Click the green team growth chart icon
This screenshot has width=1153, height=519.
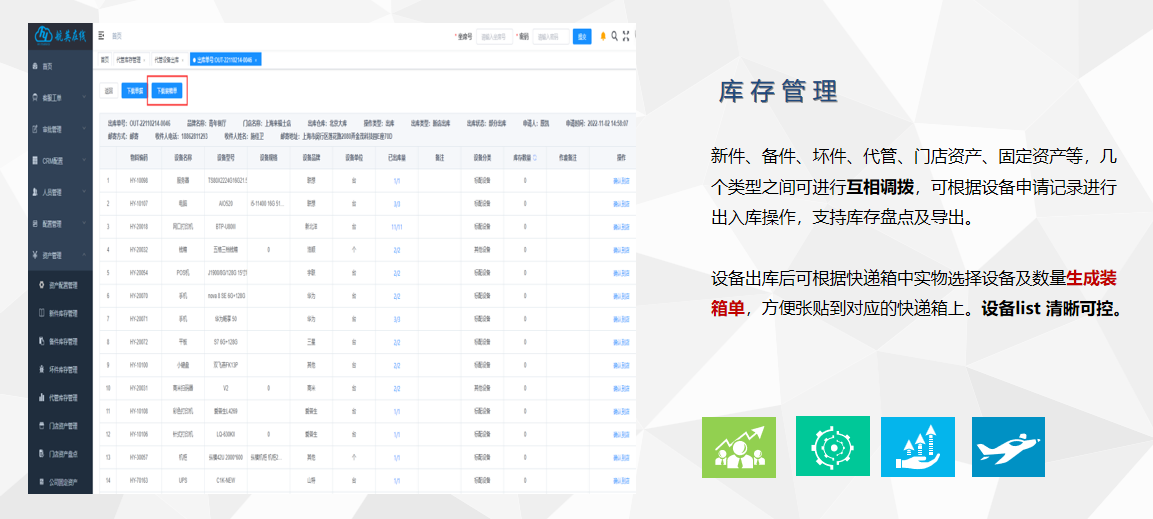739,447
